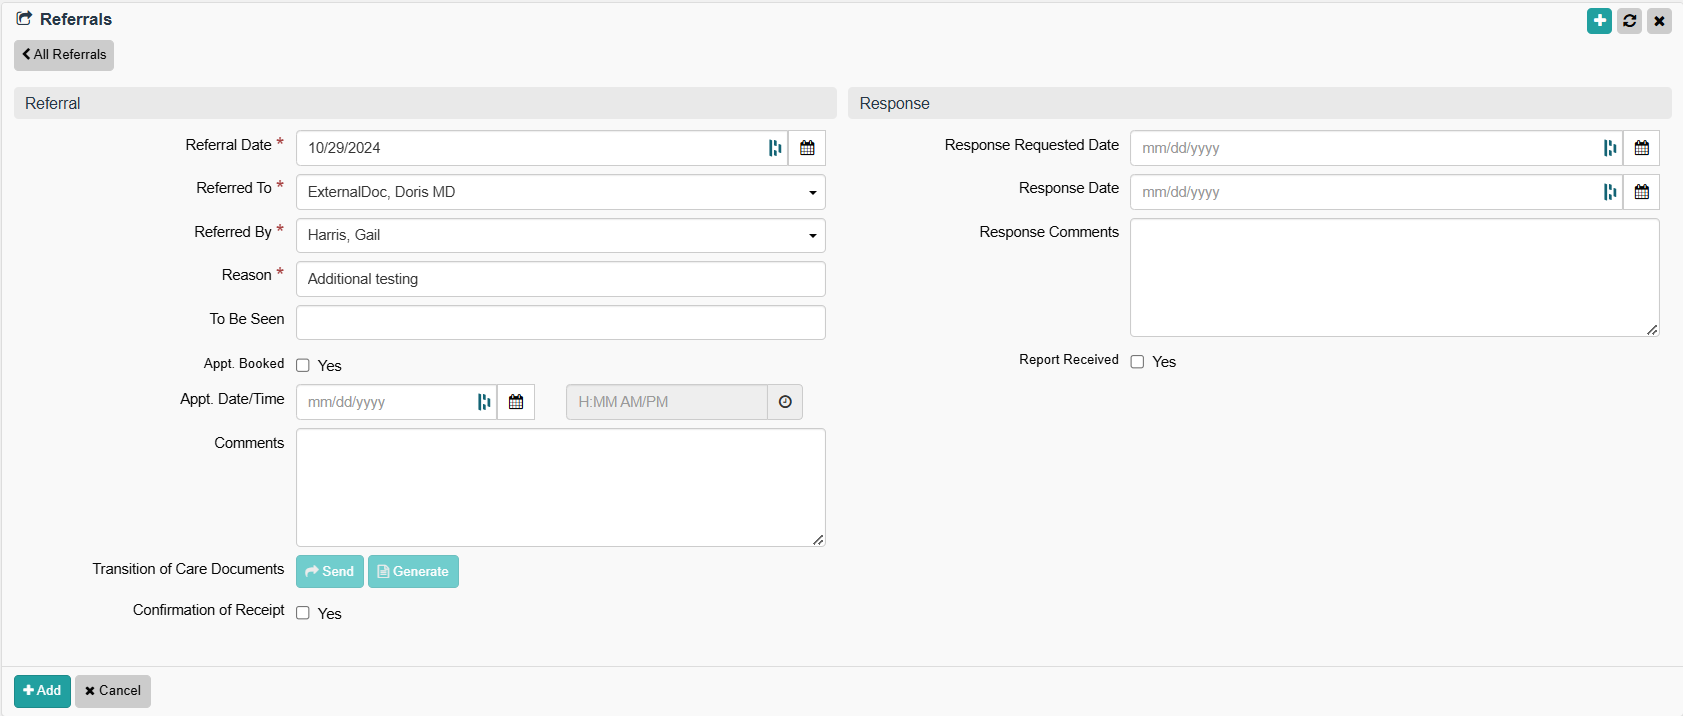Click the clock icon for appointment time
Viewport: 1683px width, 716px height.
pos(785,402)
